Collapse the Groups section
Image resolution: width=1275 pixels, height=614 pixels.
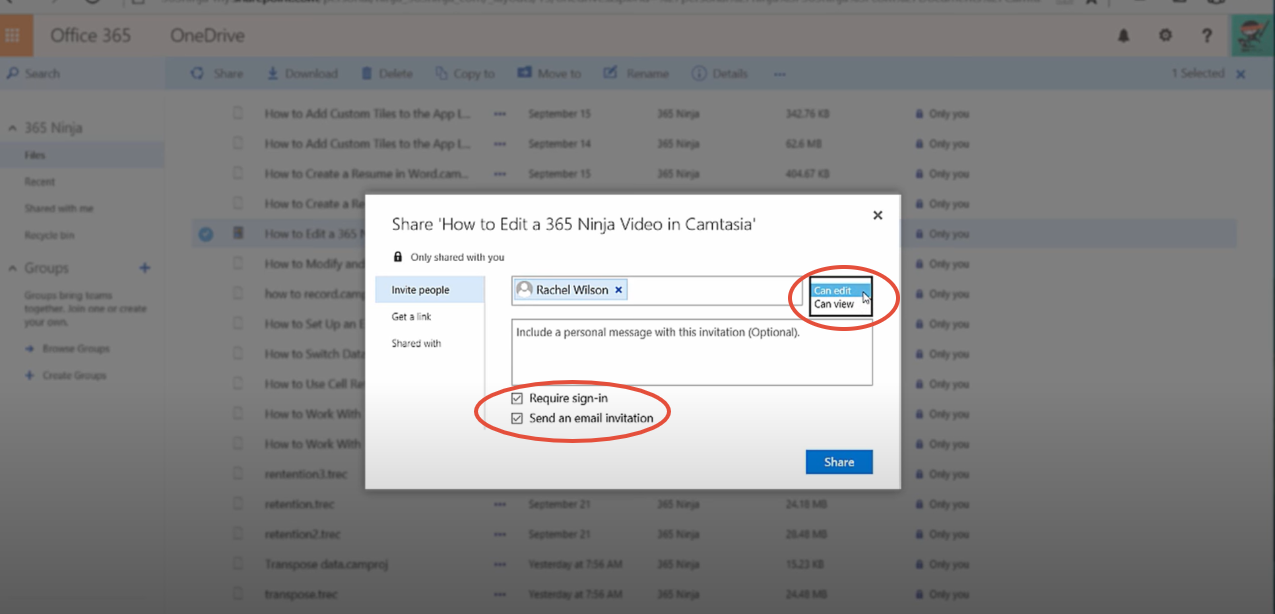12,268
